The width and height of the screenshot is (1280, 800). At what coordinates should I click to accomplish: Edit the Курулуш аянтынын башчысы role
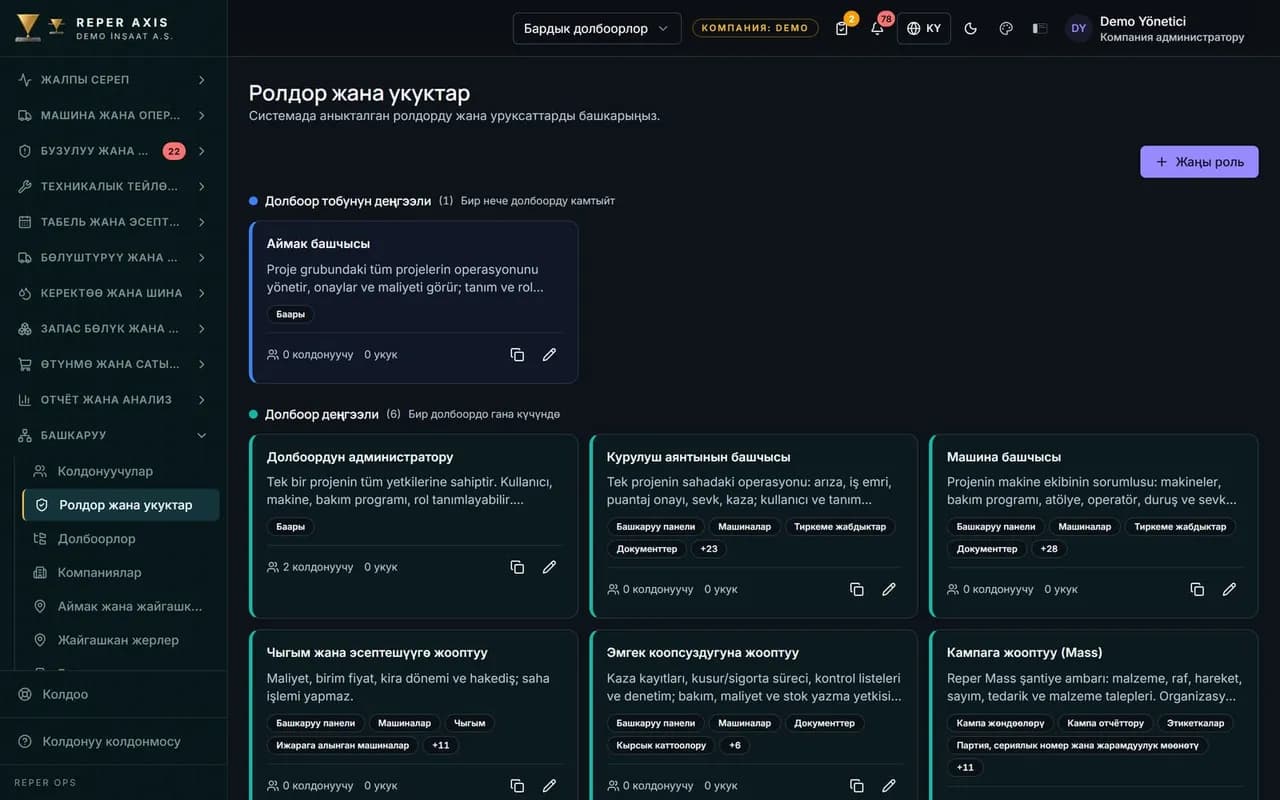click(x=889, y=589)
